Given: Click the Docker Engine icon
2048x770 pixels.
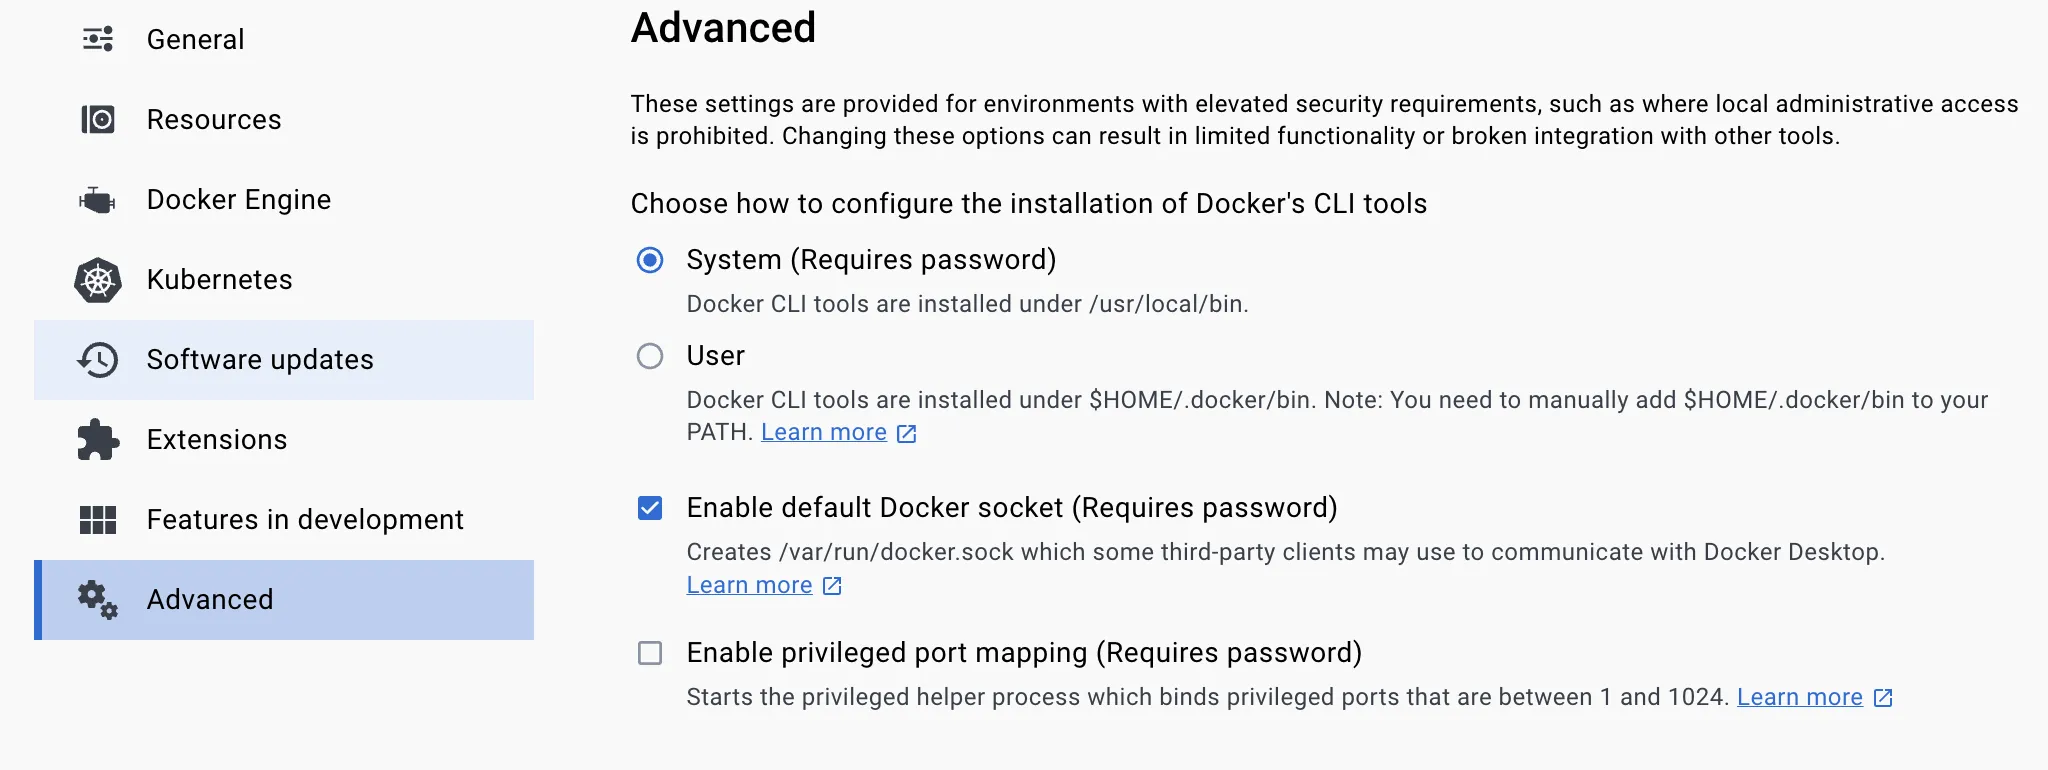Looking at the screenshot, I should [x=98, y=200].
